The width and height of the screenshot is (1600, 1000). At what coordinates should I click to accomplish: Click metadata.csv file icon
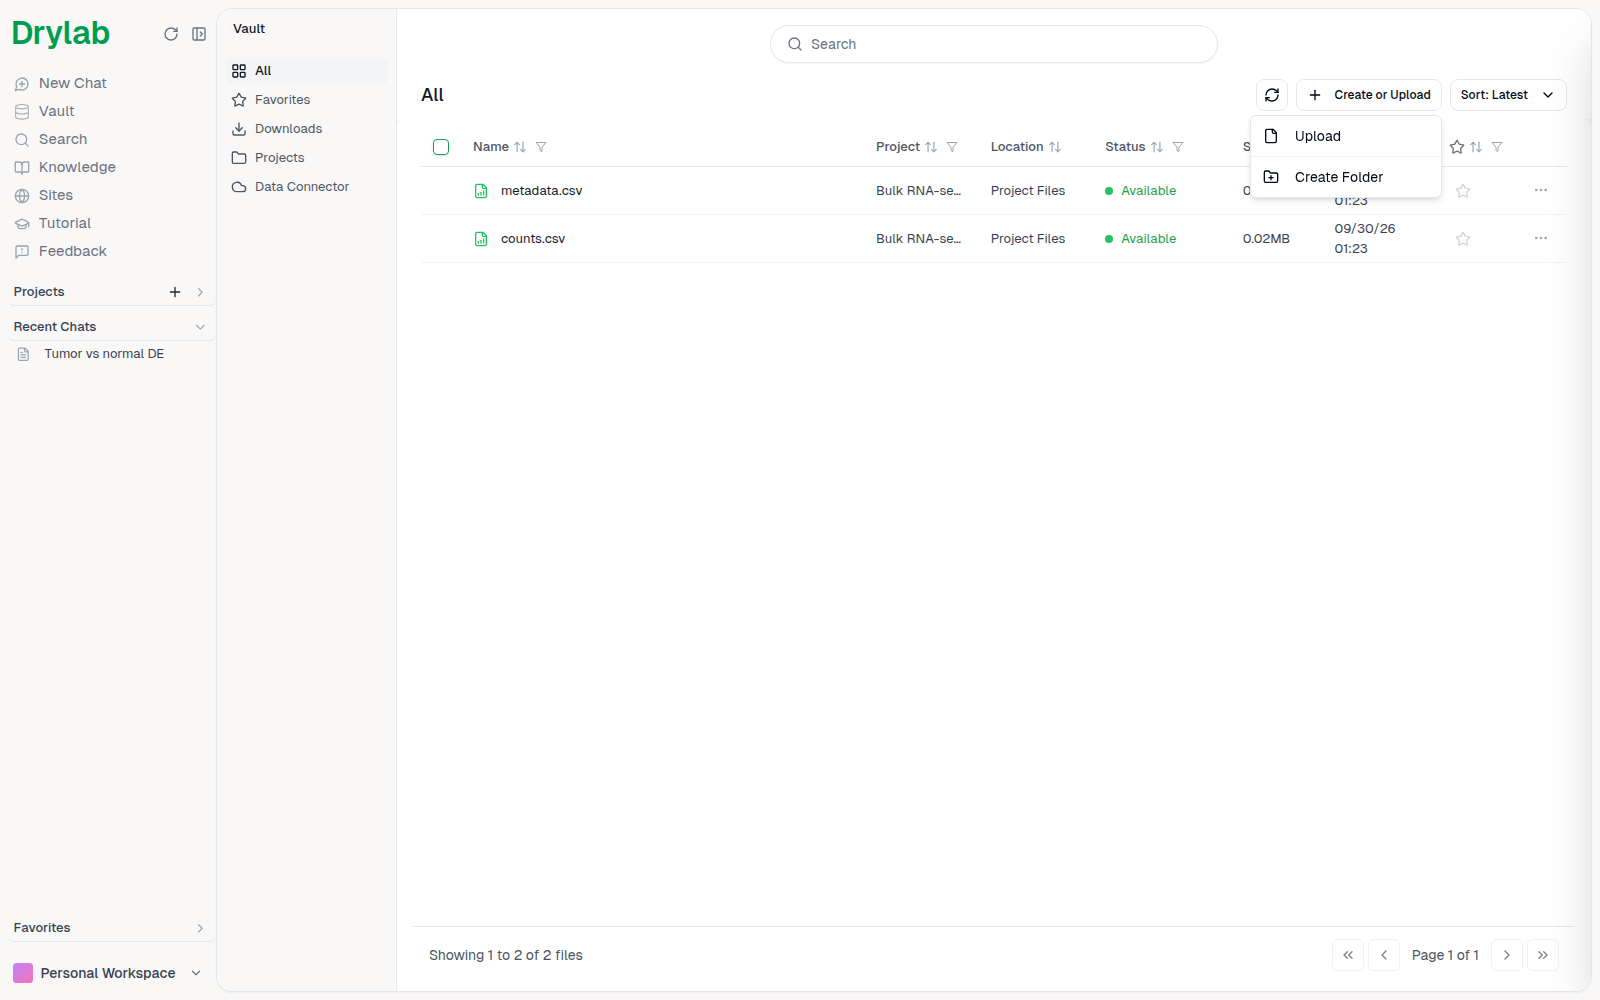(x=481, y=191)
